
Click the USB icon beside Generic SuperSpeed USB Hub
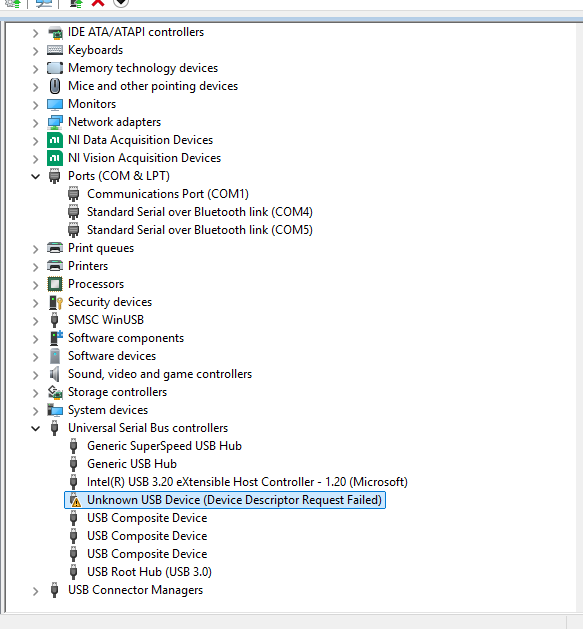(x=73, y=446)
